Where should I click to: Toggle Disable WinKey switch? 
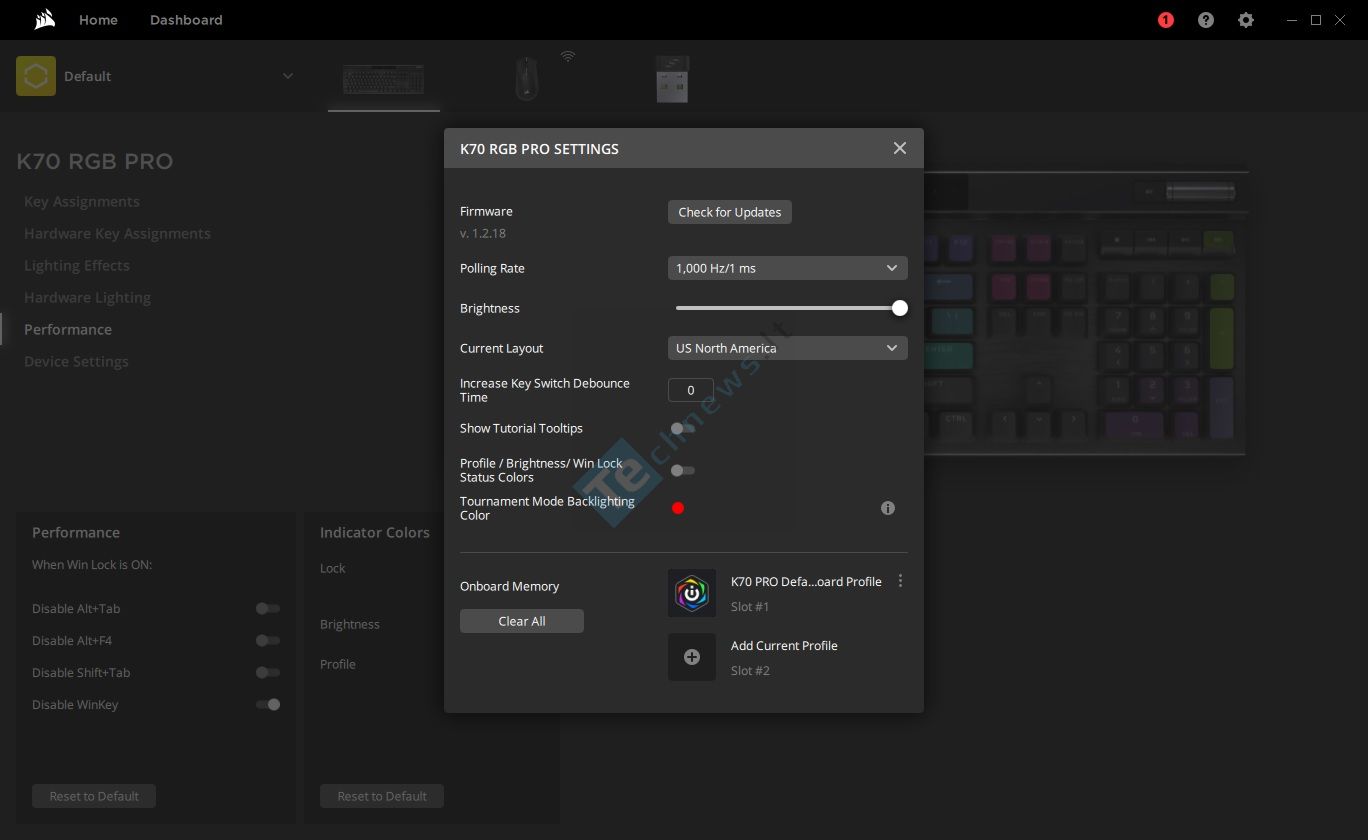pyautogui.click(x=268, y=704)
